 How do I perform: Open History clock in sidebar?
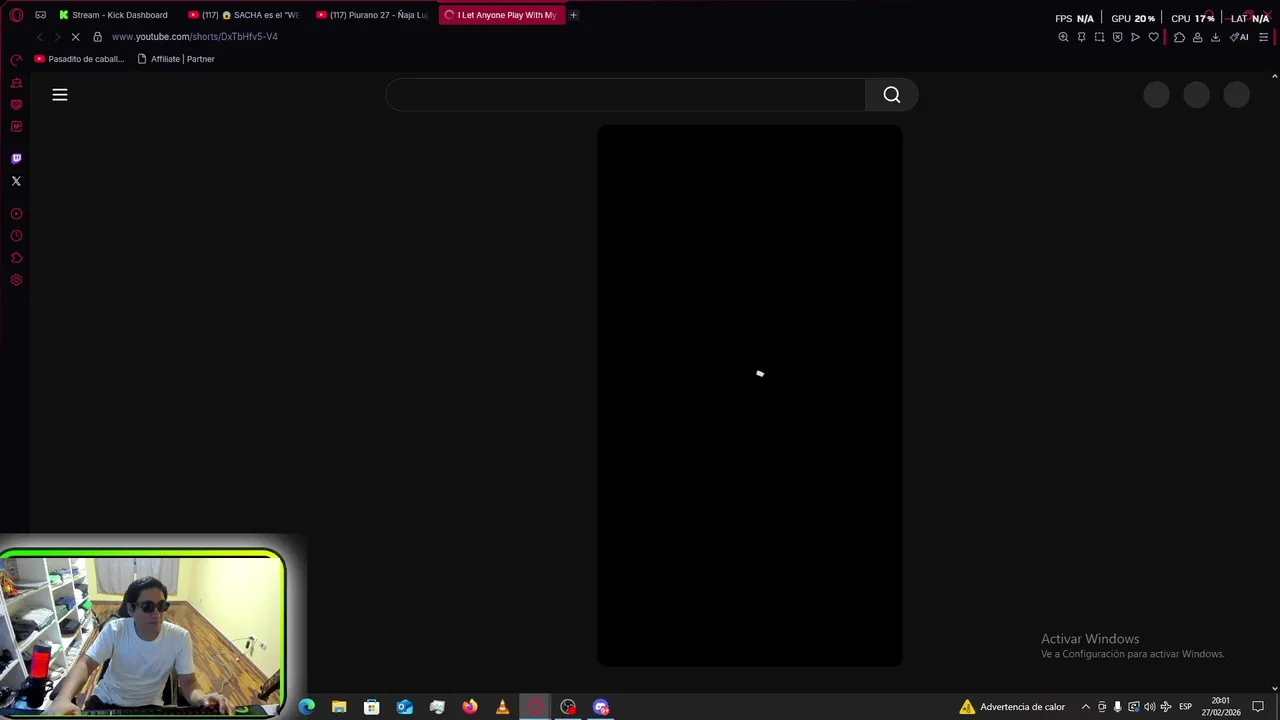16,236
